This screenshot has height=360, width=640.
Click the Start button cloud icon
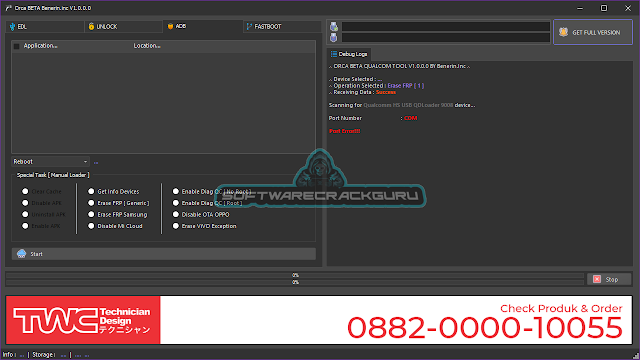[21, 254]
